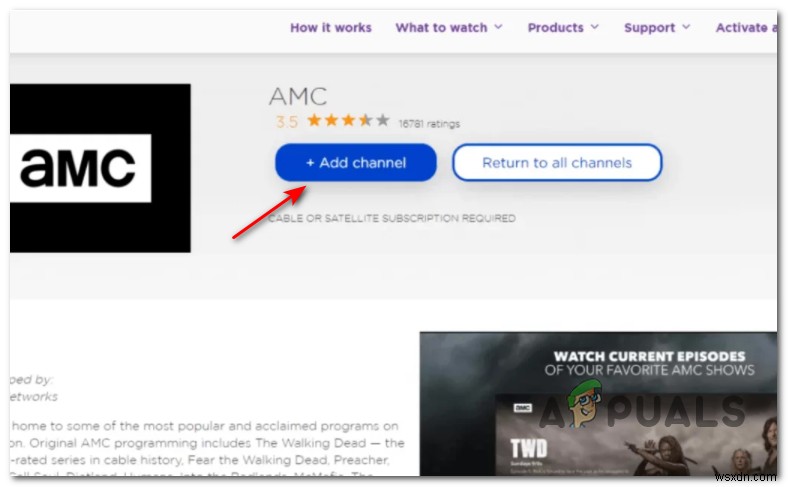The height and width of the screenshot is (487, 788).
Task: Click the AMC channel title
Action: 299,96
